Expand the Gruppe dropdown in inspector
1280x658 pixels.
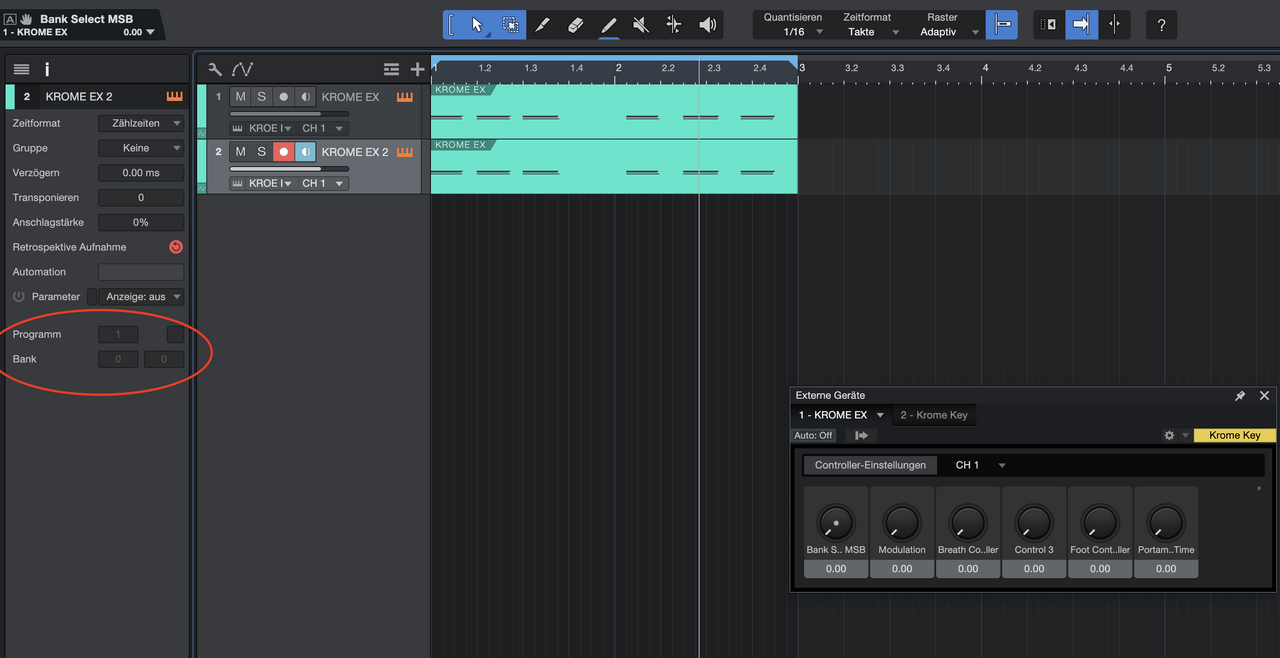pyautogui.click(x=141, y=148)
